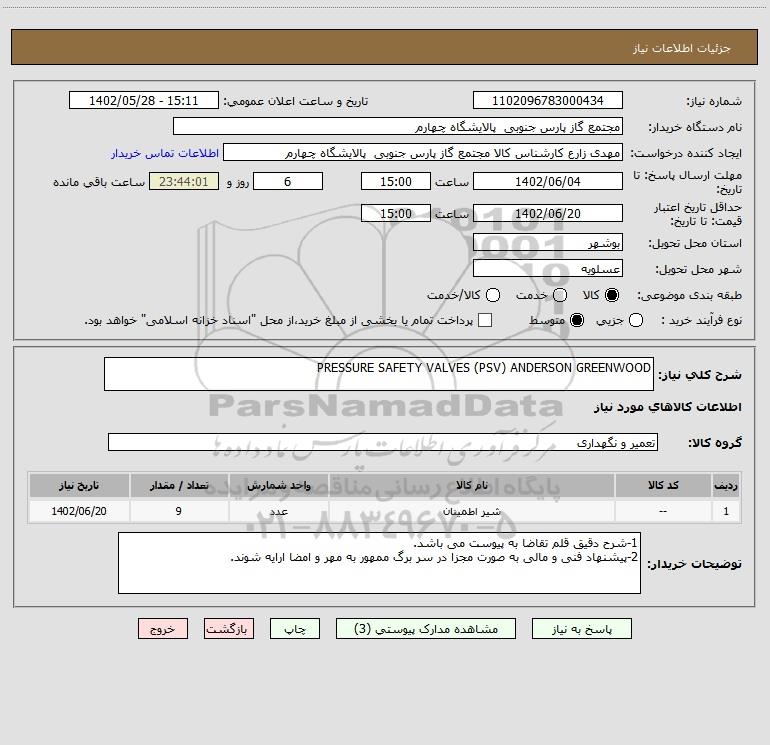Click the buyer notes text area
Image resolution: width=770 pixels, height=745 pixels.
click(379, 563)
